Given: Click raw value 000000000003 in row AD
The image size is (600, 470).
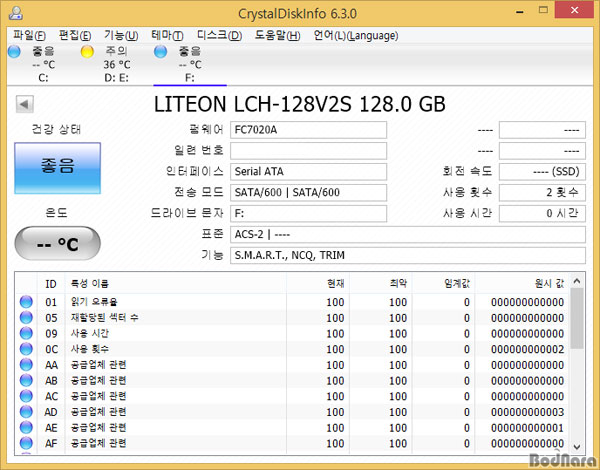Looking at the screenshot, I should pos(527,412).
